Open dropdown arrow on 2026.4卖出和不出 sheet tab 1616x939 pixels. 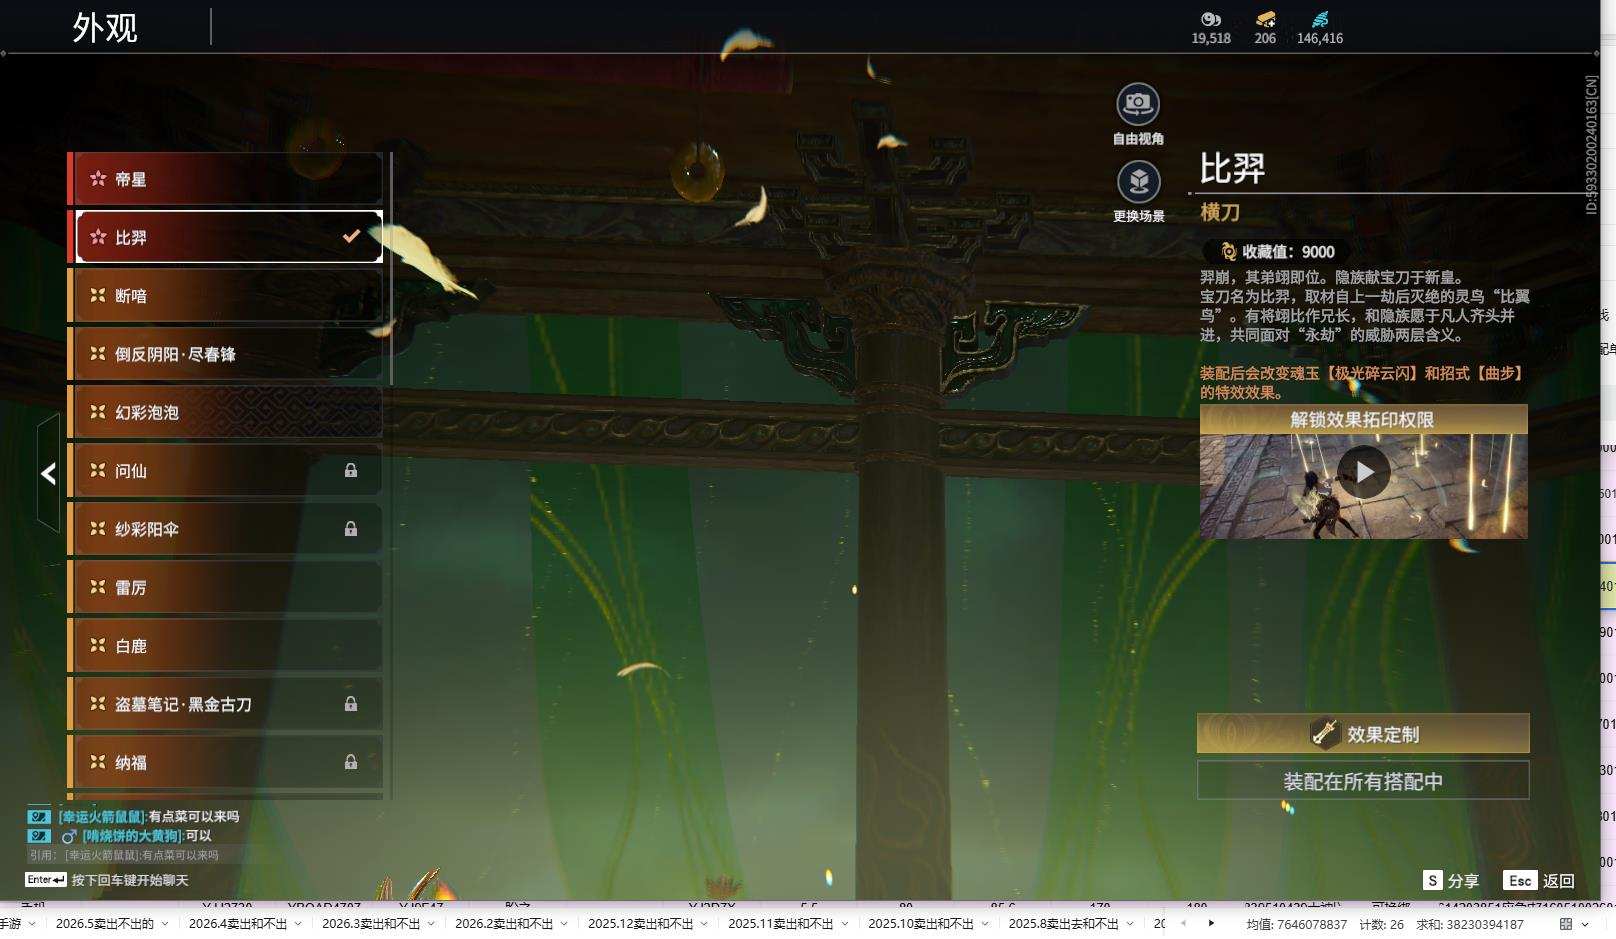click(297, 924)
